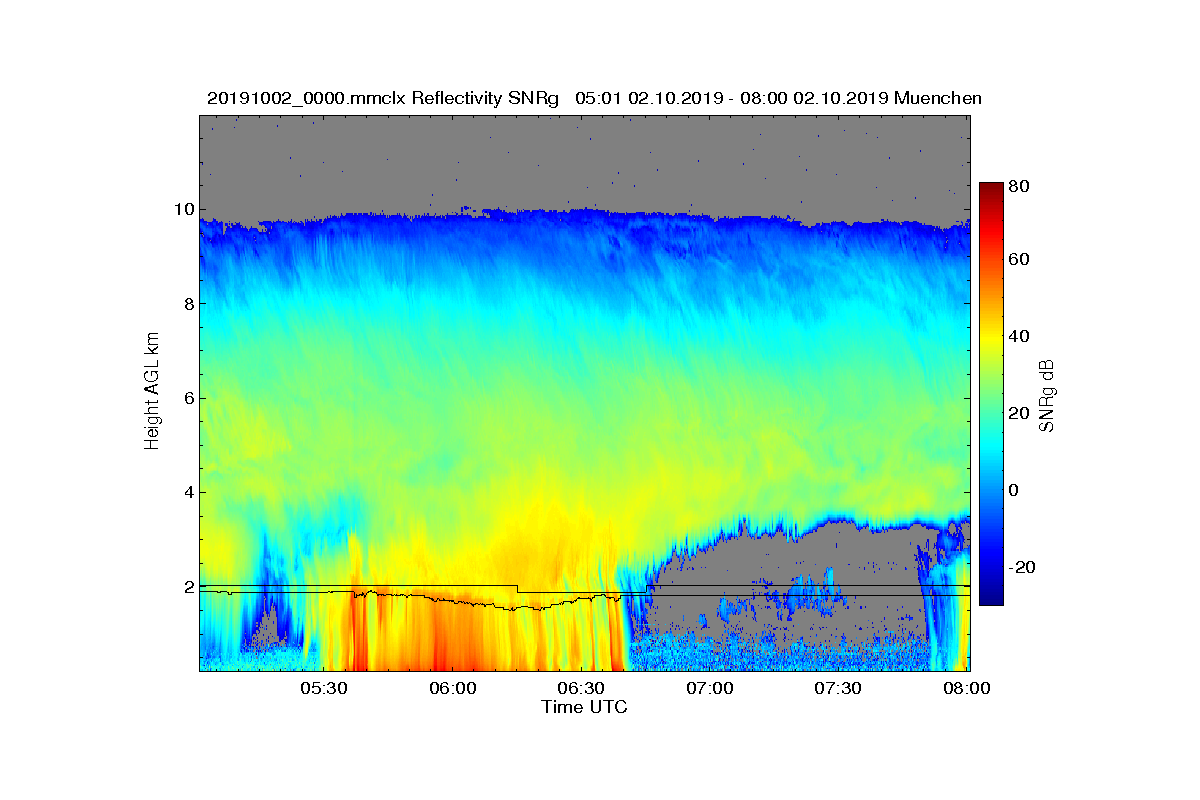Click the dark red top of the colorbar
This screenshot has height=800, width=1200.
click(x=991, y=190)
